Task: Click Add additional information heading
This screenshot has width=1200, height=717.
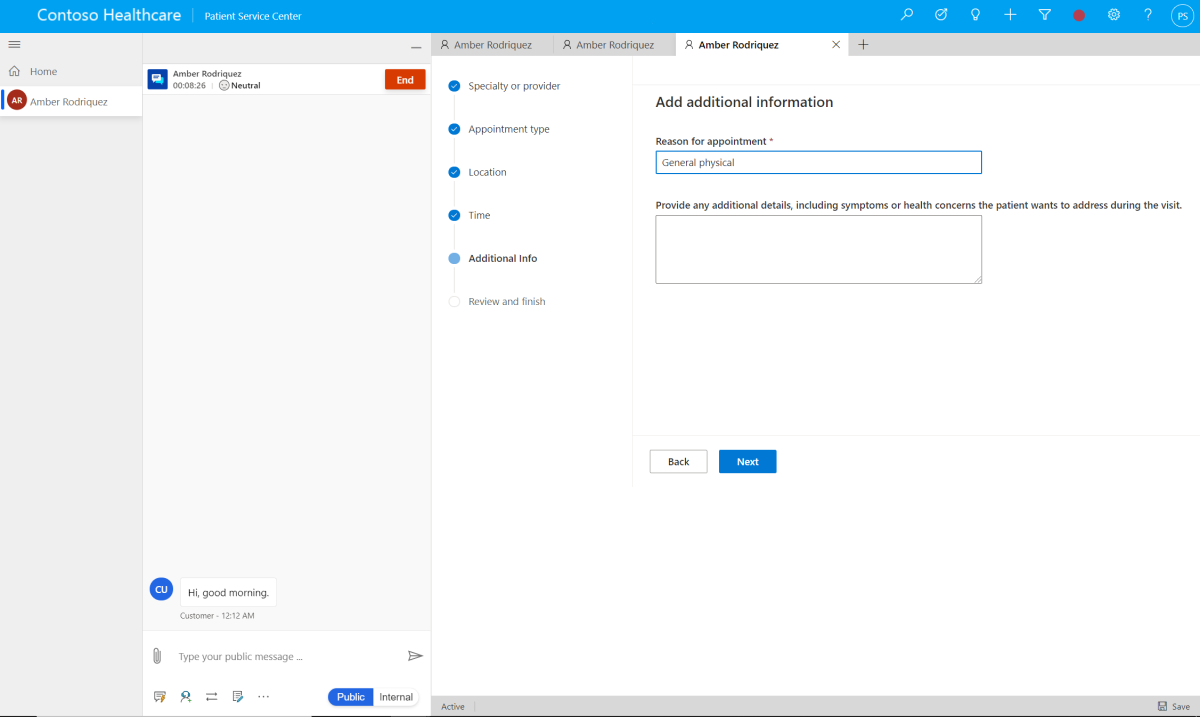Action: click(x=744, y=102)
